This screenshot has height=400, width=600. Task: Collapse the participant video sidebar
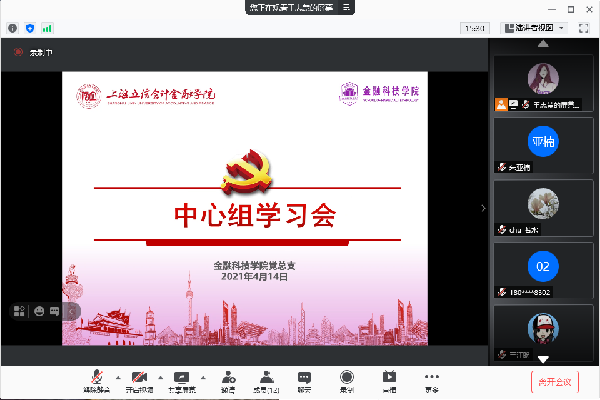pos(483,208)
